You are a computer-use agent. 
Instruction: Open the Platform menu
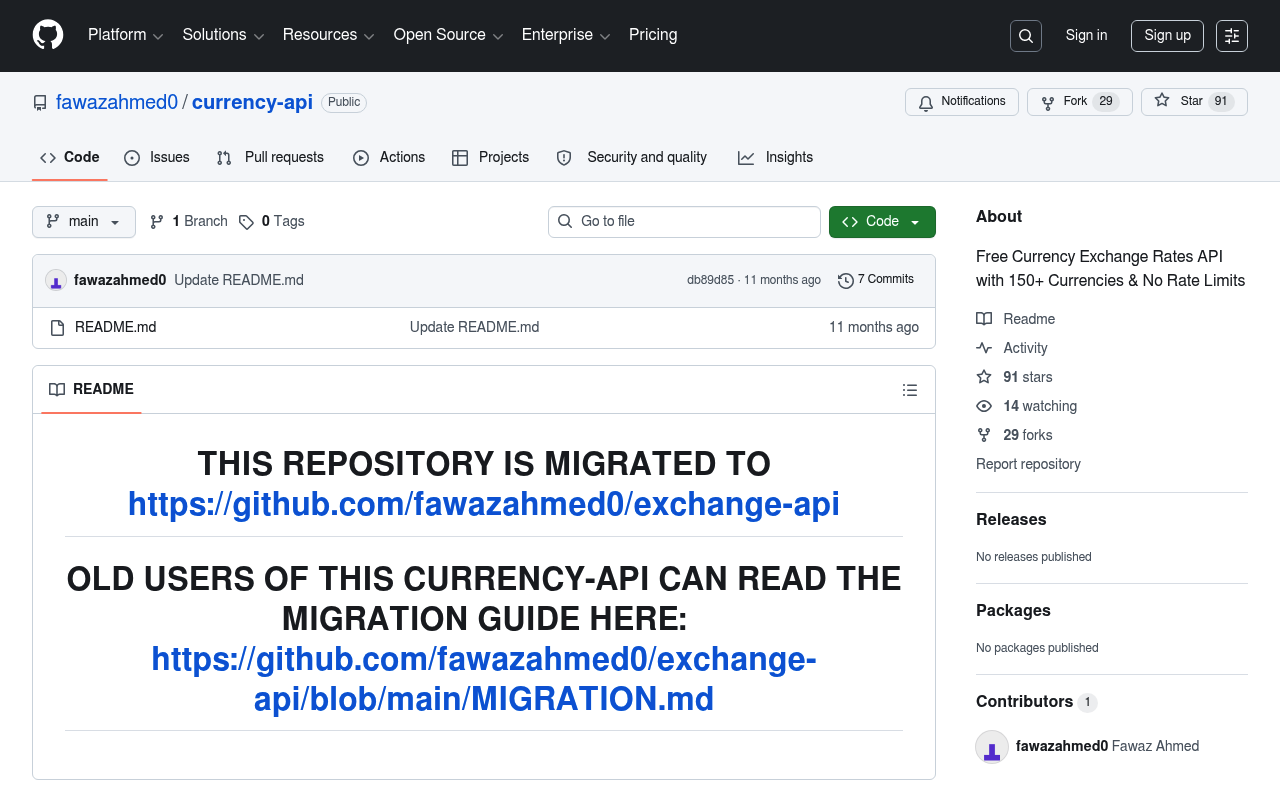pos(125,35)
